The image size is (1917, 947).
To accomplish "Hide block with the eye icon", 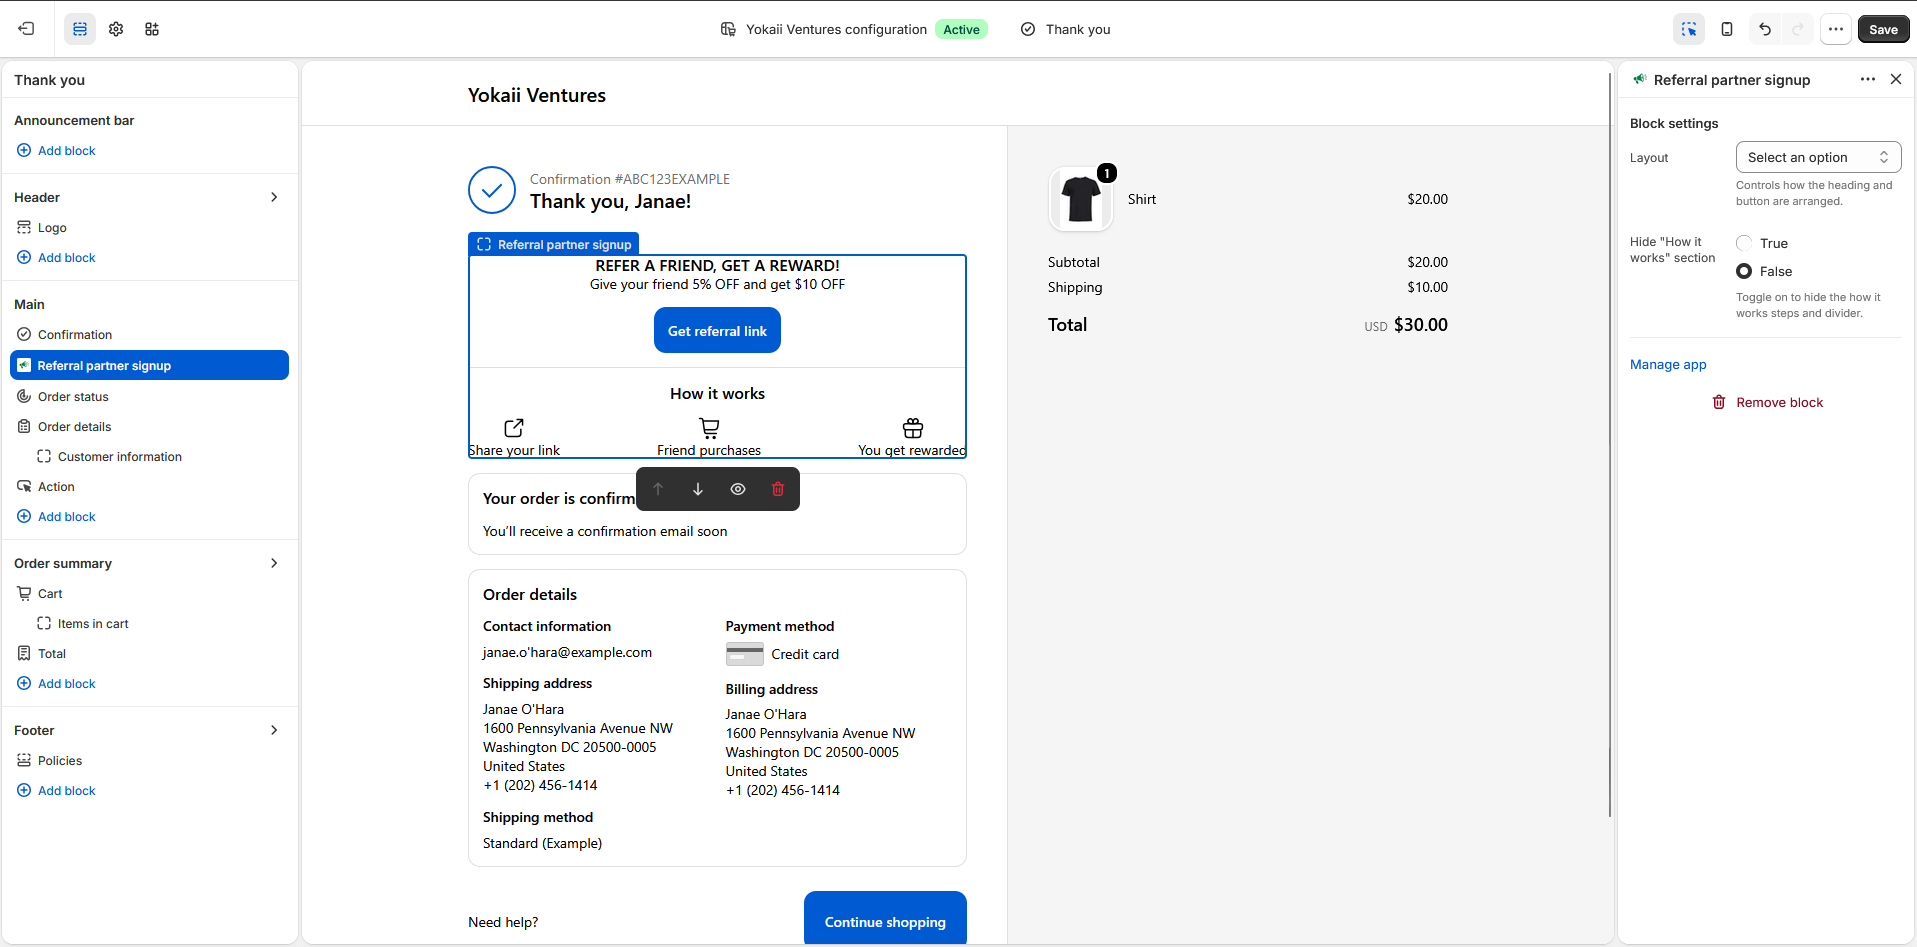I will [x=738, y=489].
